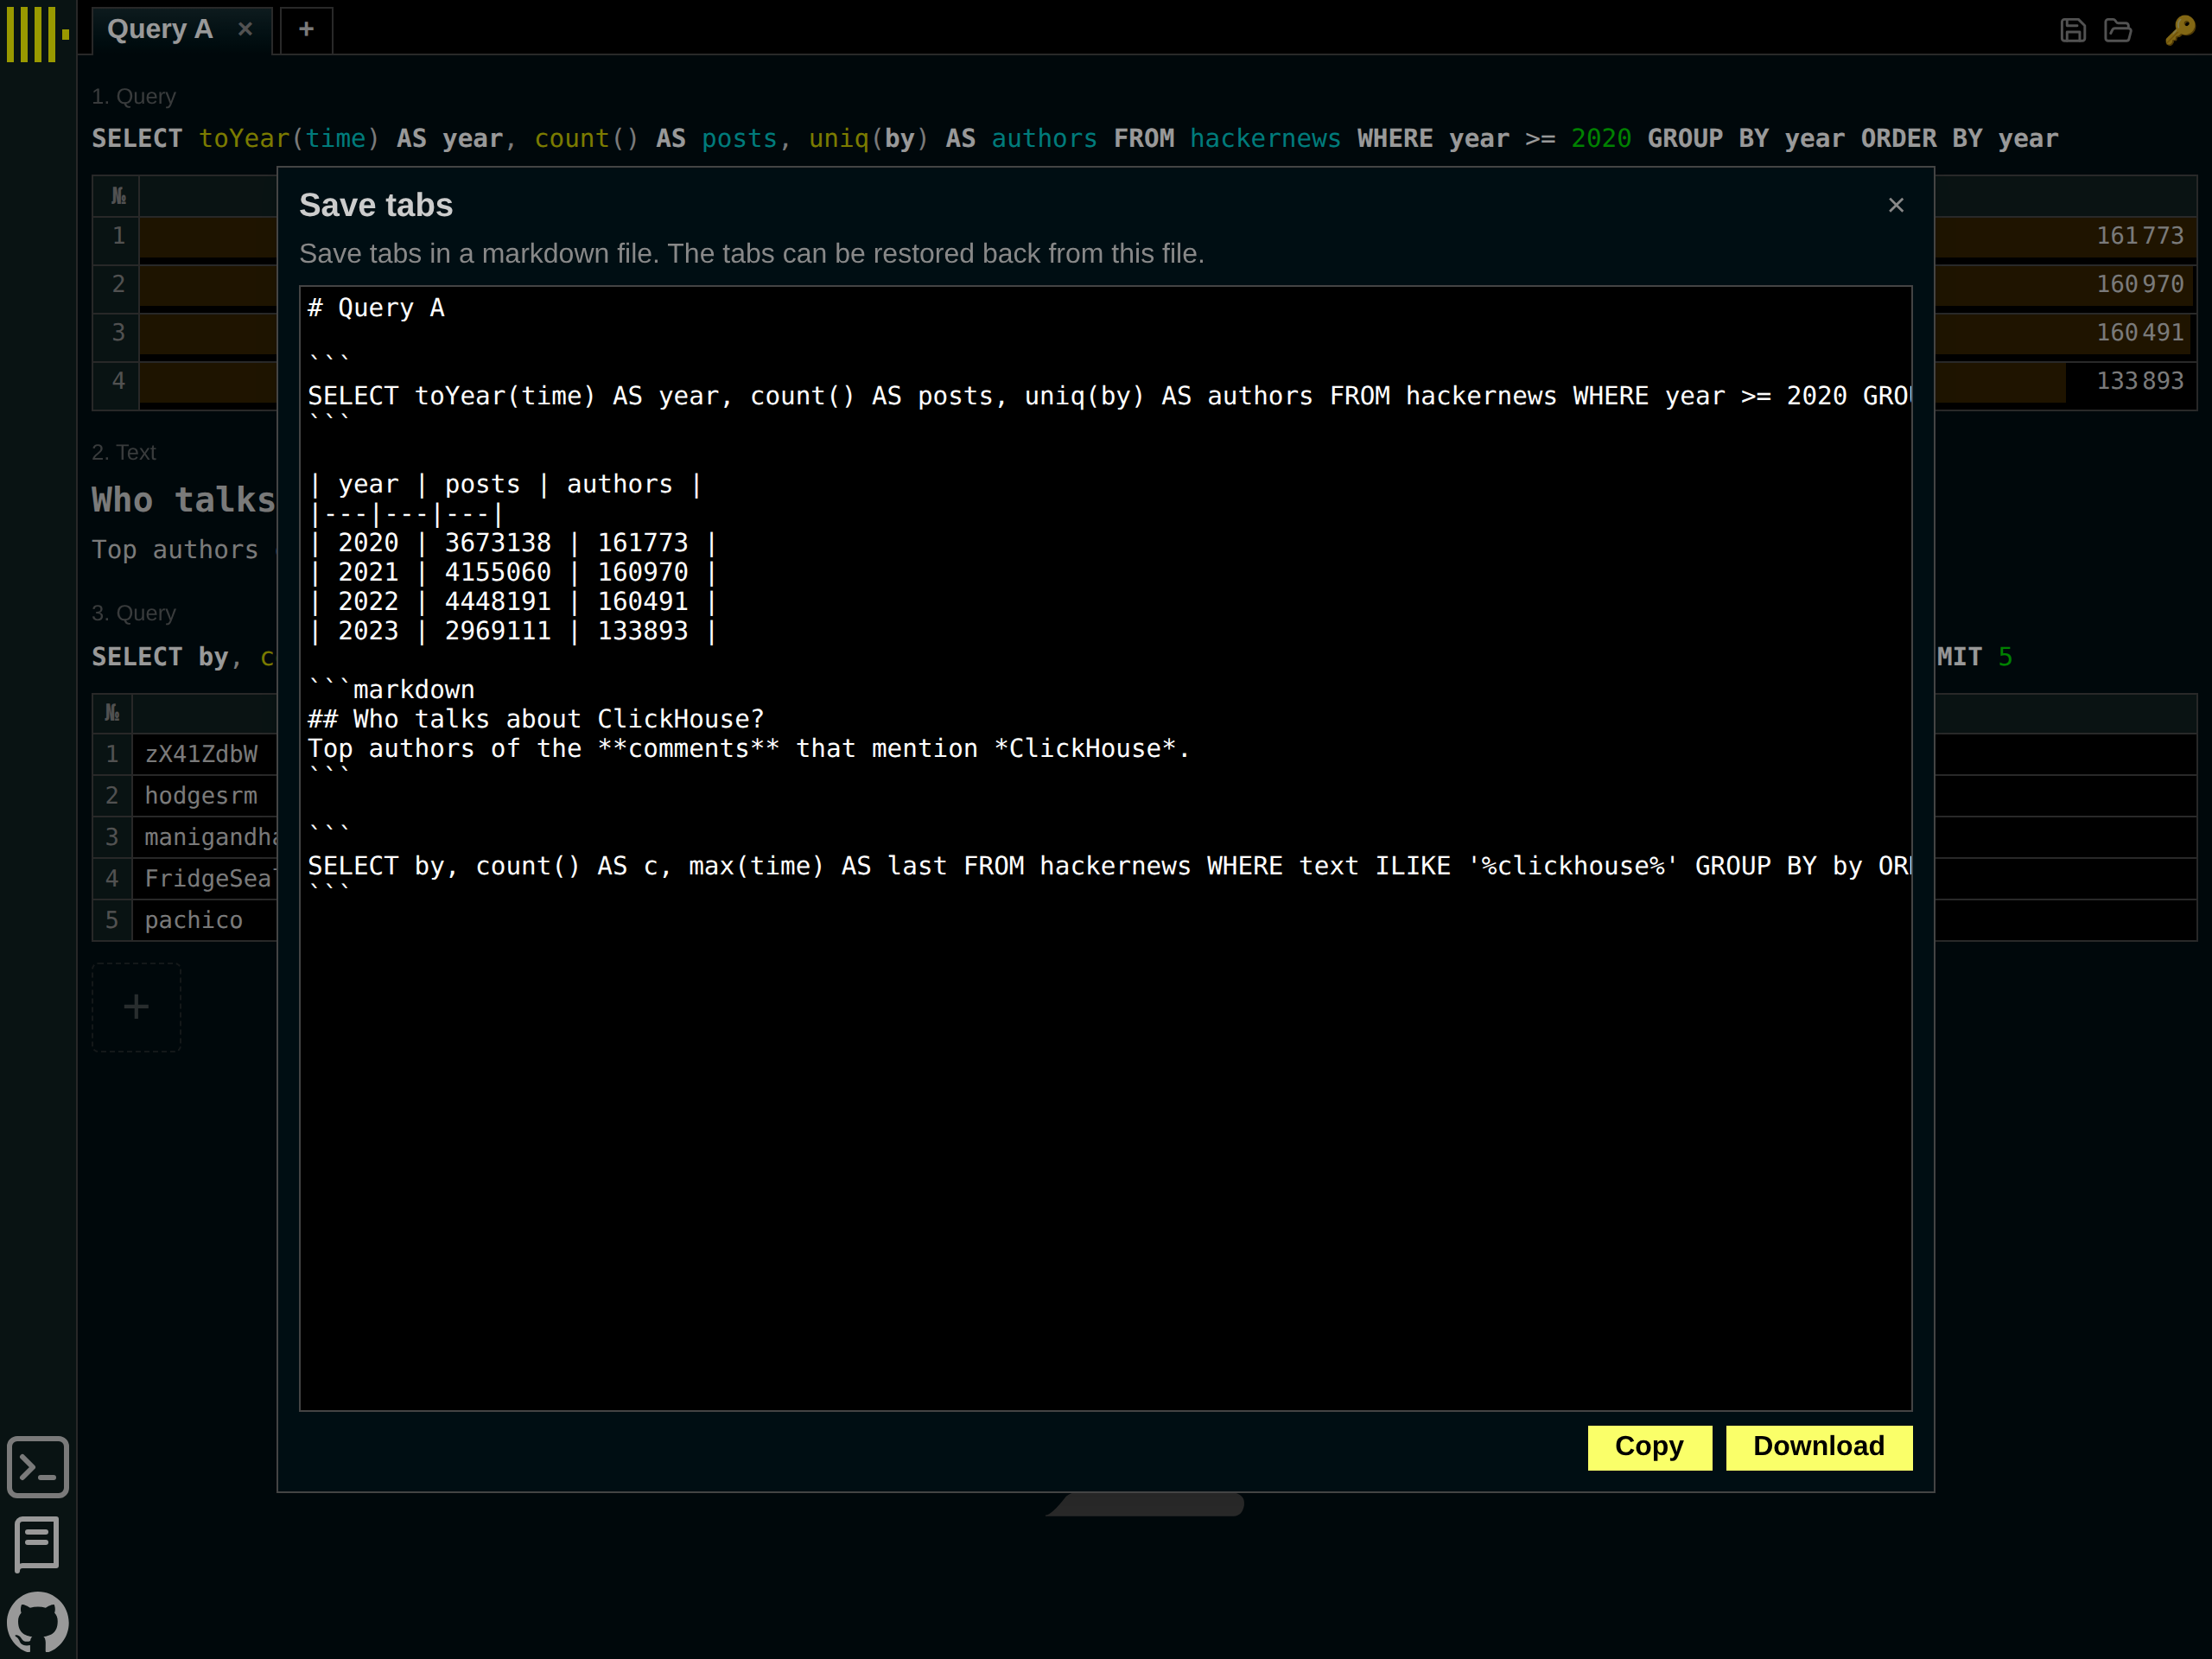Open the documentation page icon
The height and width of the screenshot is (1659, 2212).
38,1544
